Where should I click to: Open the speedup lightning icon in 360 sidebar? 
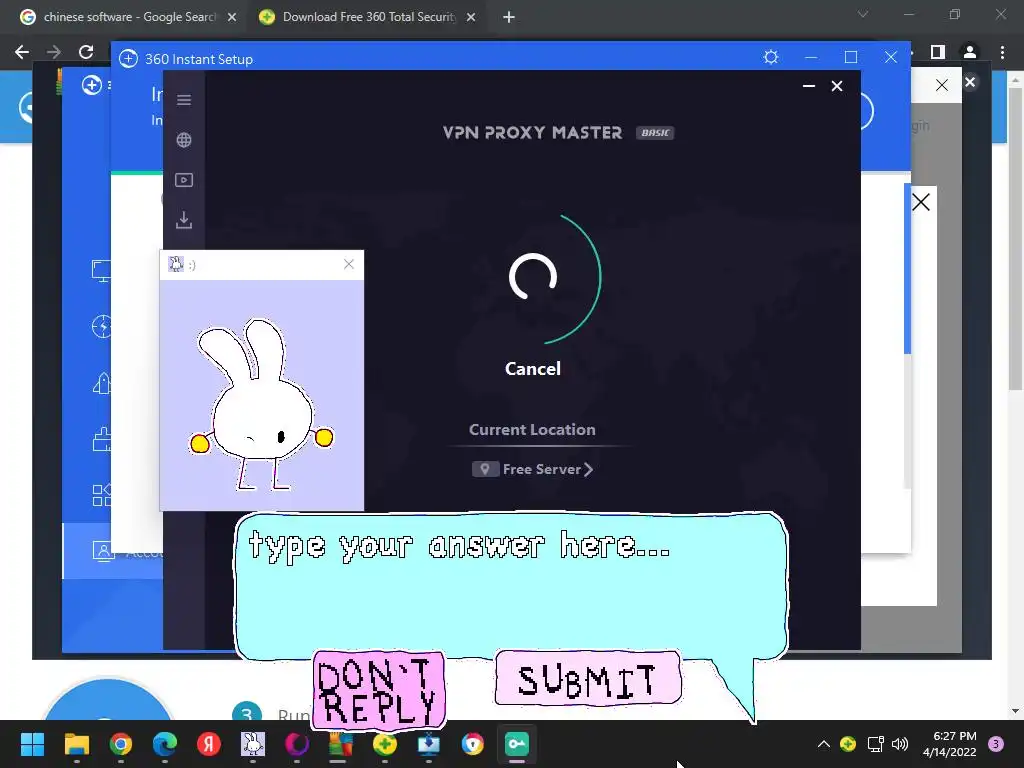pyautogui.click(x=101, y=326)
